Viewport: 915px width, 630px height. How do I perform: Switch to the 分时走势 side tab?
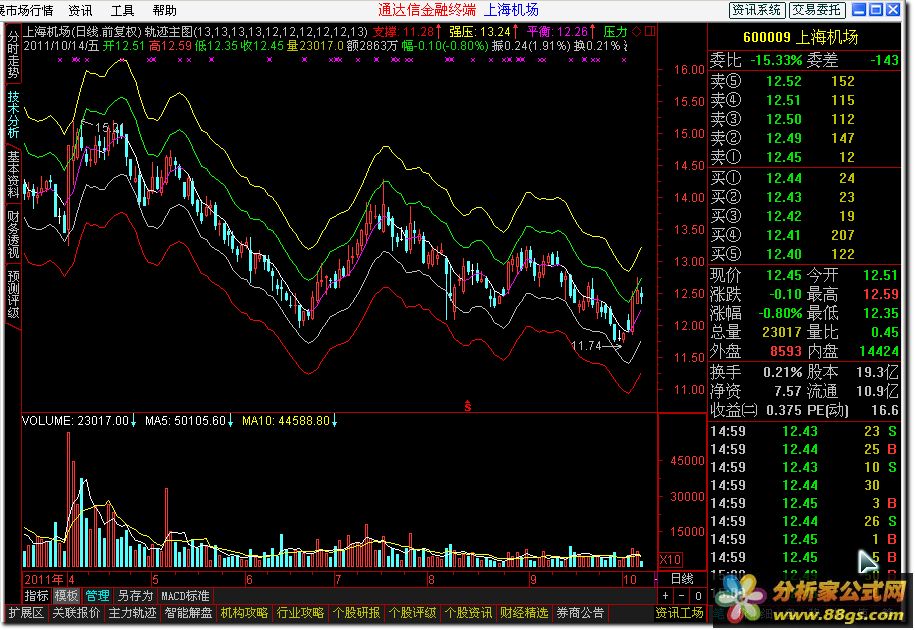pos(13,55)
